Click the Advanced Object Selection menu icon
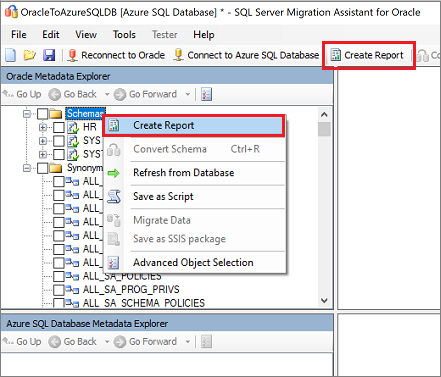The image size is (441, 377). point(113,263)
